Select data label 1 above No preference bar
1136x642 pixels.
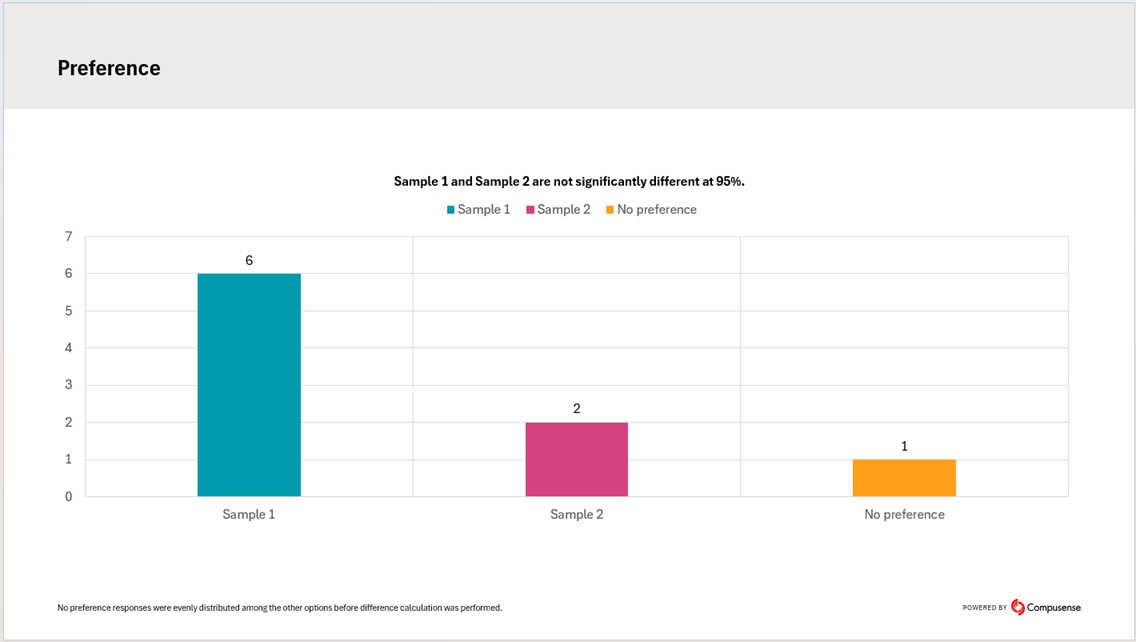click(904, 446)
